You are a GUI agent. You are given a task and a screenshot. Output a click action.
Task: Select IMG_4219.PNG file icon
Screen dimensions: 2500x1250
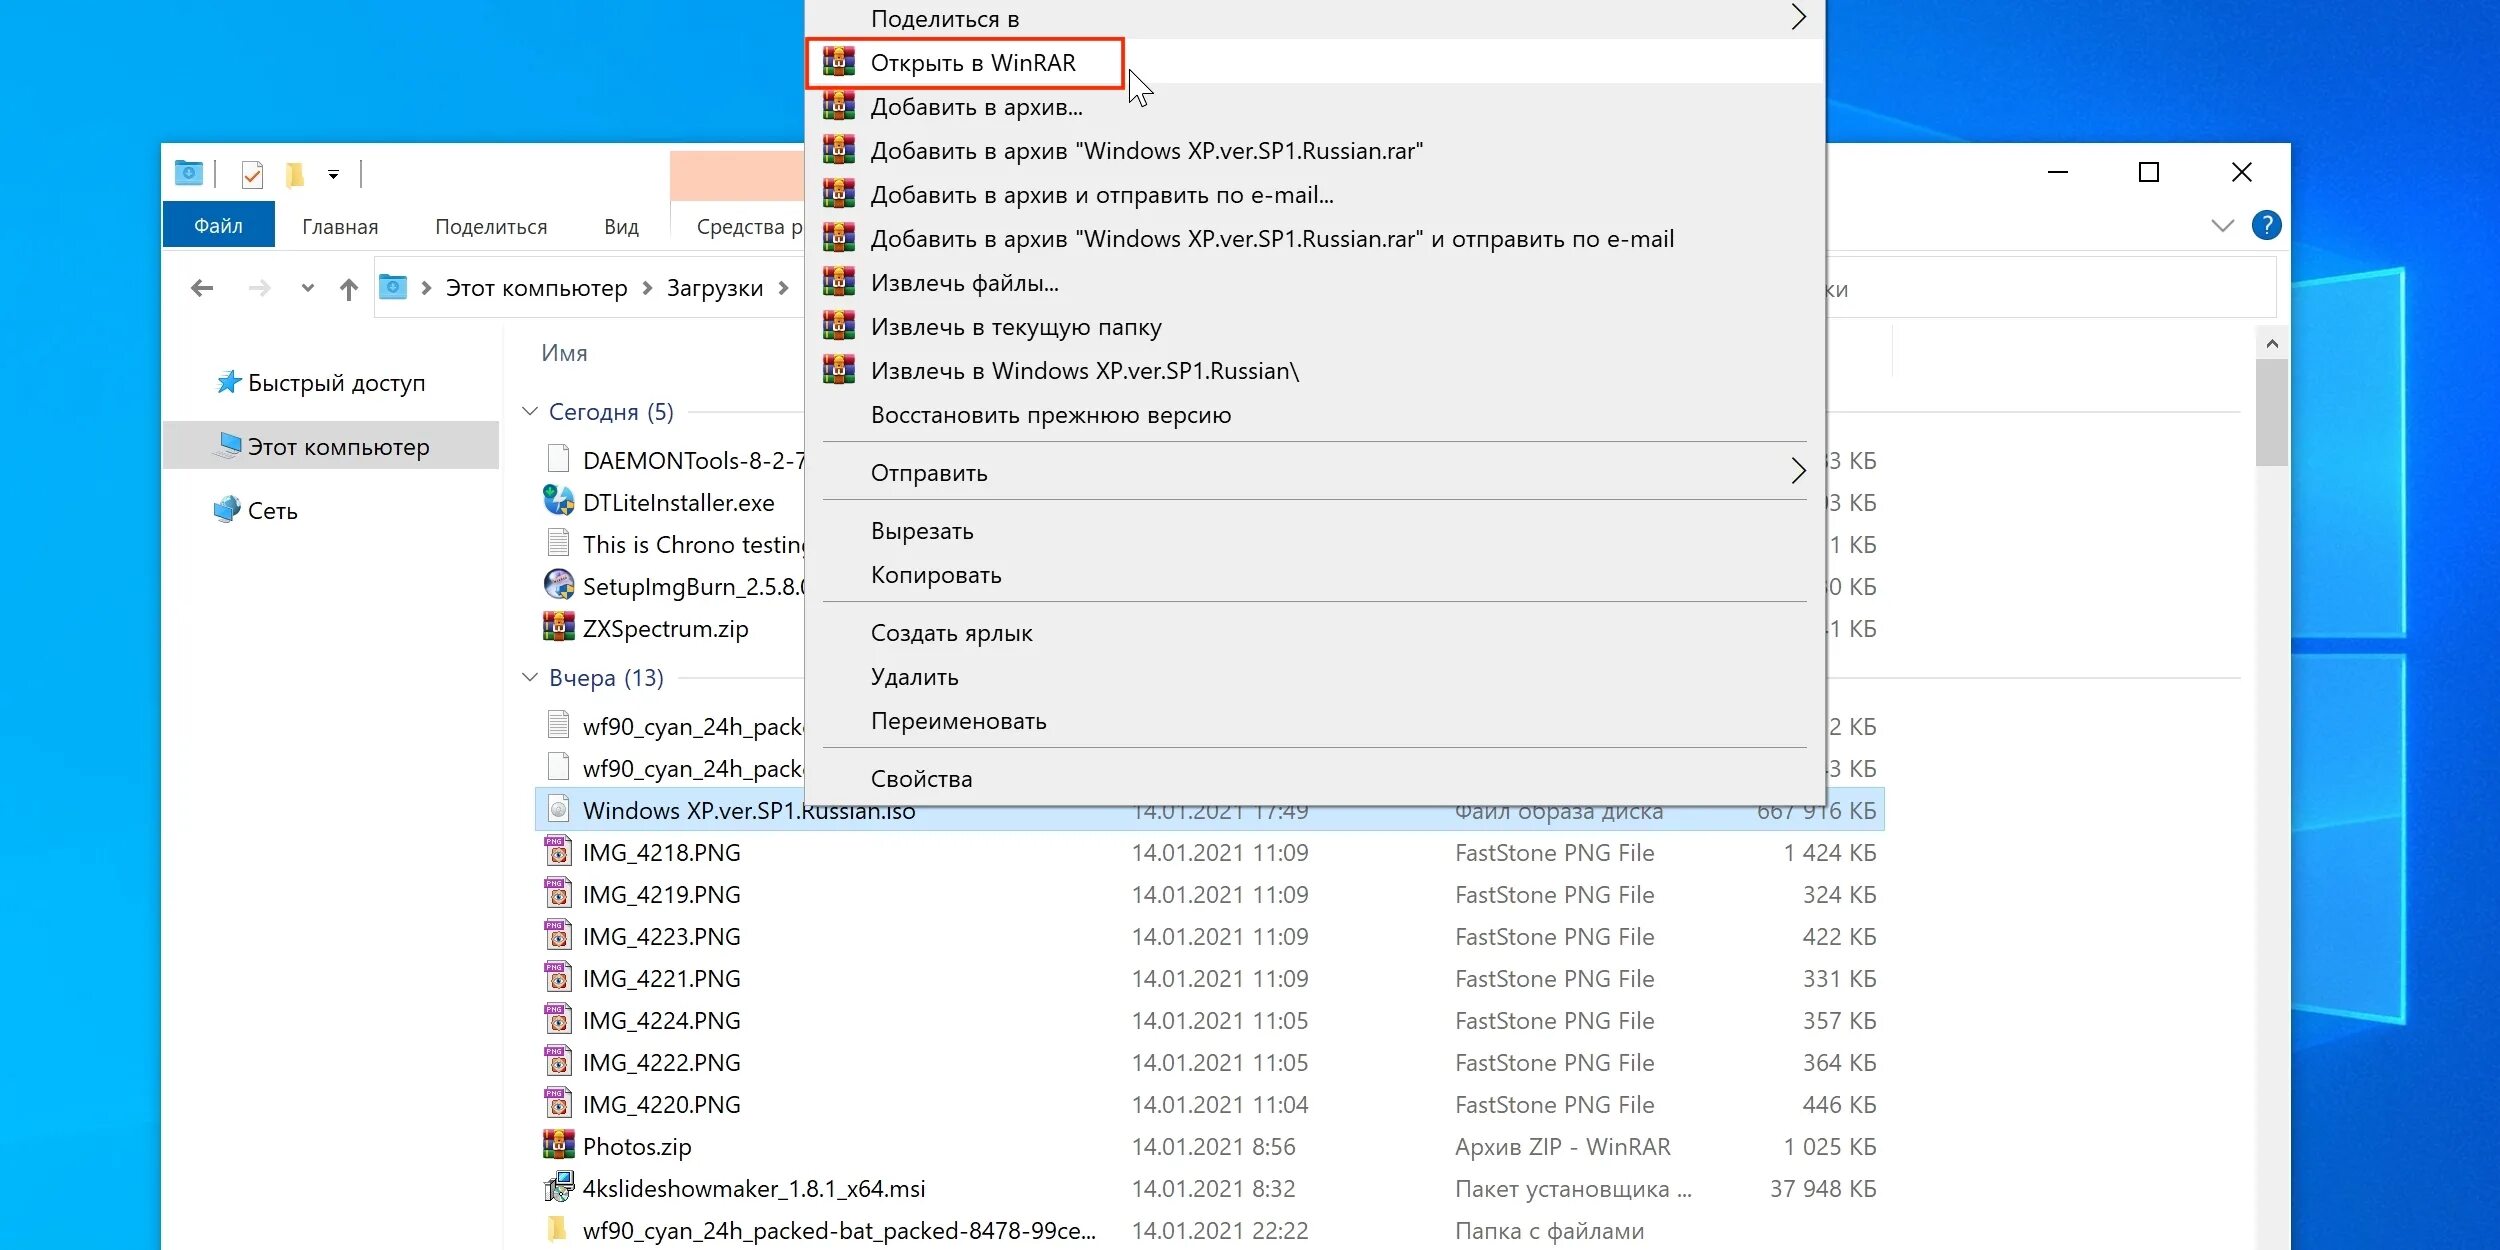558,893
